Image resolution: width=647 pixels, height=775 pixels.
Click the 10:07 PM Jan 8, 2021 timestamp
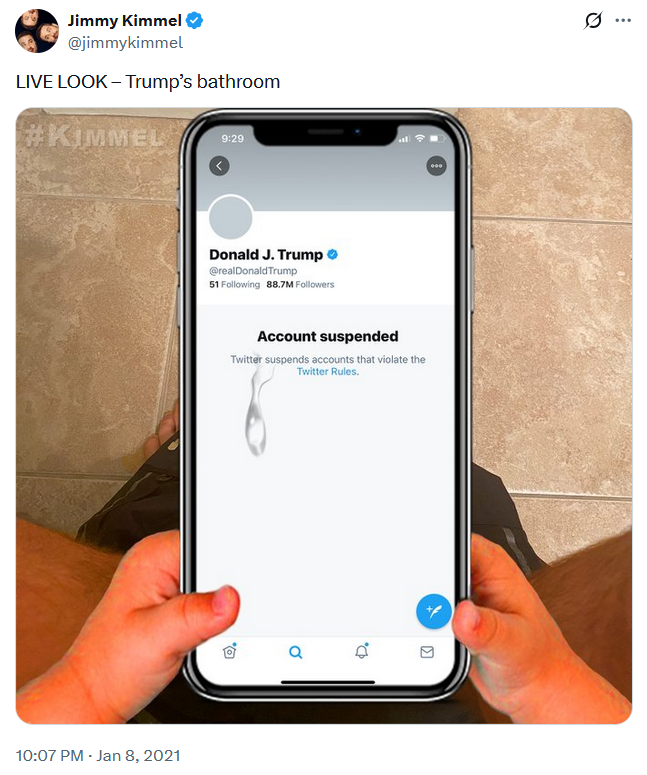tap(98, 756)
